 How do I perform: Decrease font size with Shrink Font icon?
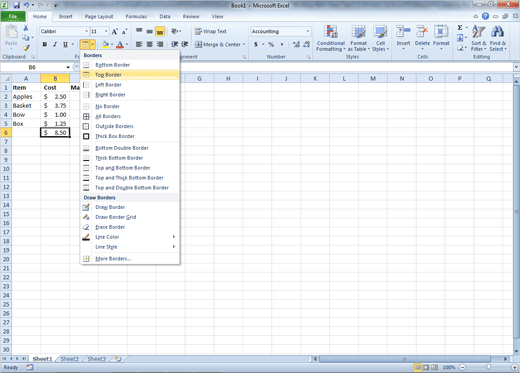[124, 32]
